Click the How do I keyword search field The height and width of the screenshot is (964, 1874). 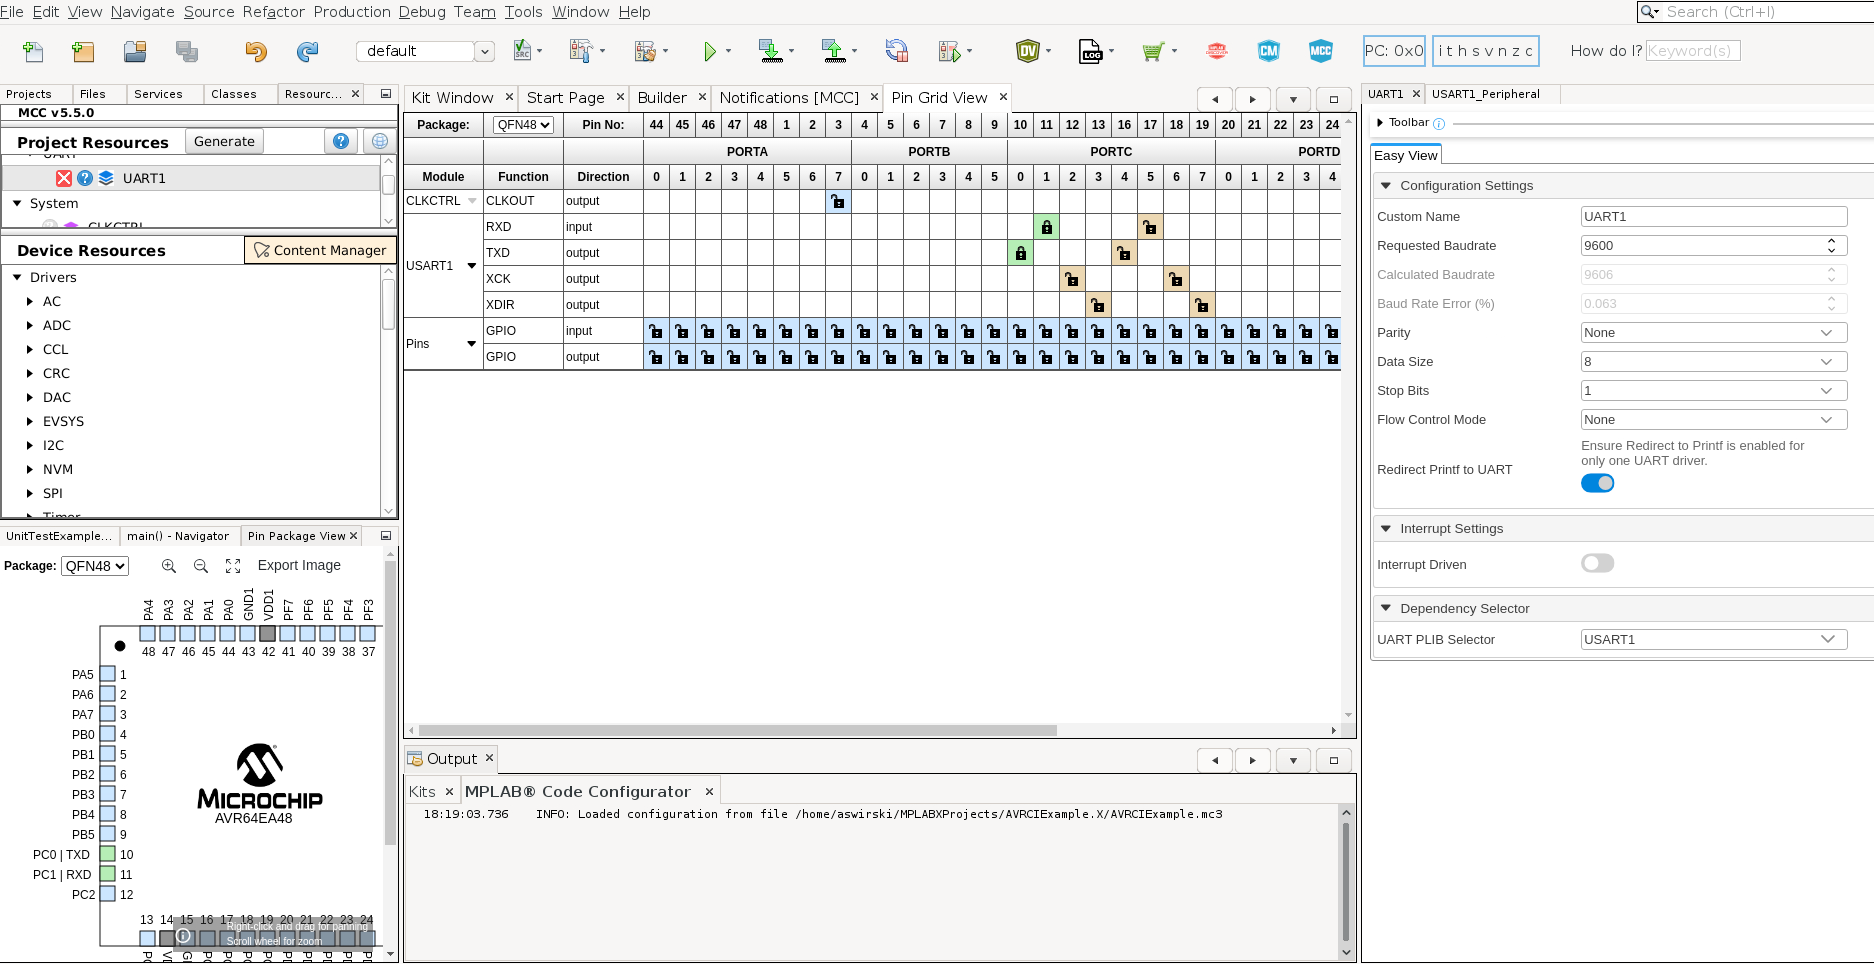[1693, 51]
